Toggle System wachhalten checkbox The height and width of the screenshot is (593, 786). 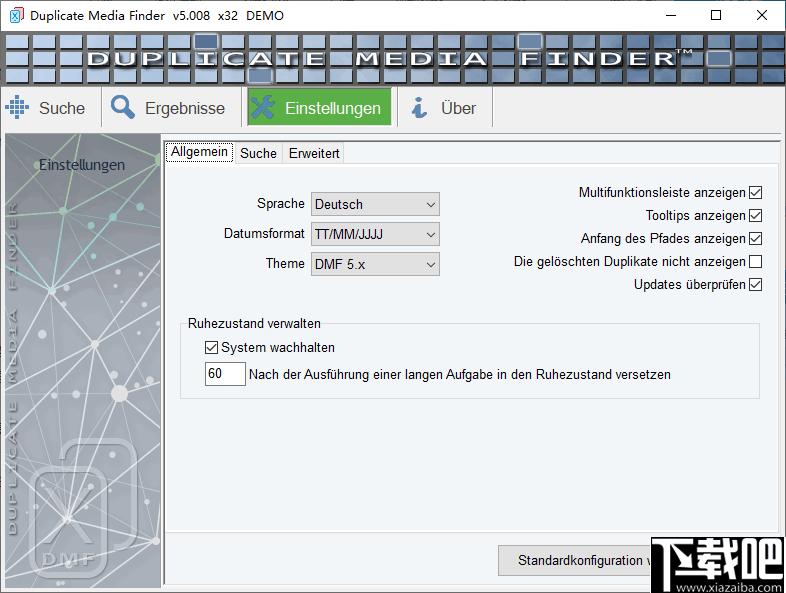212,347
